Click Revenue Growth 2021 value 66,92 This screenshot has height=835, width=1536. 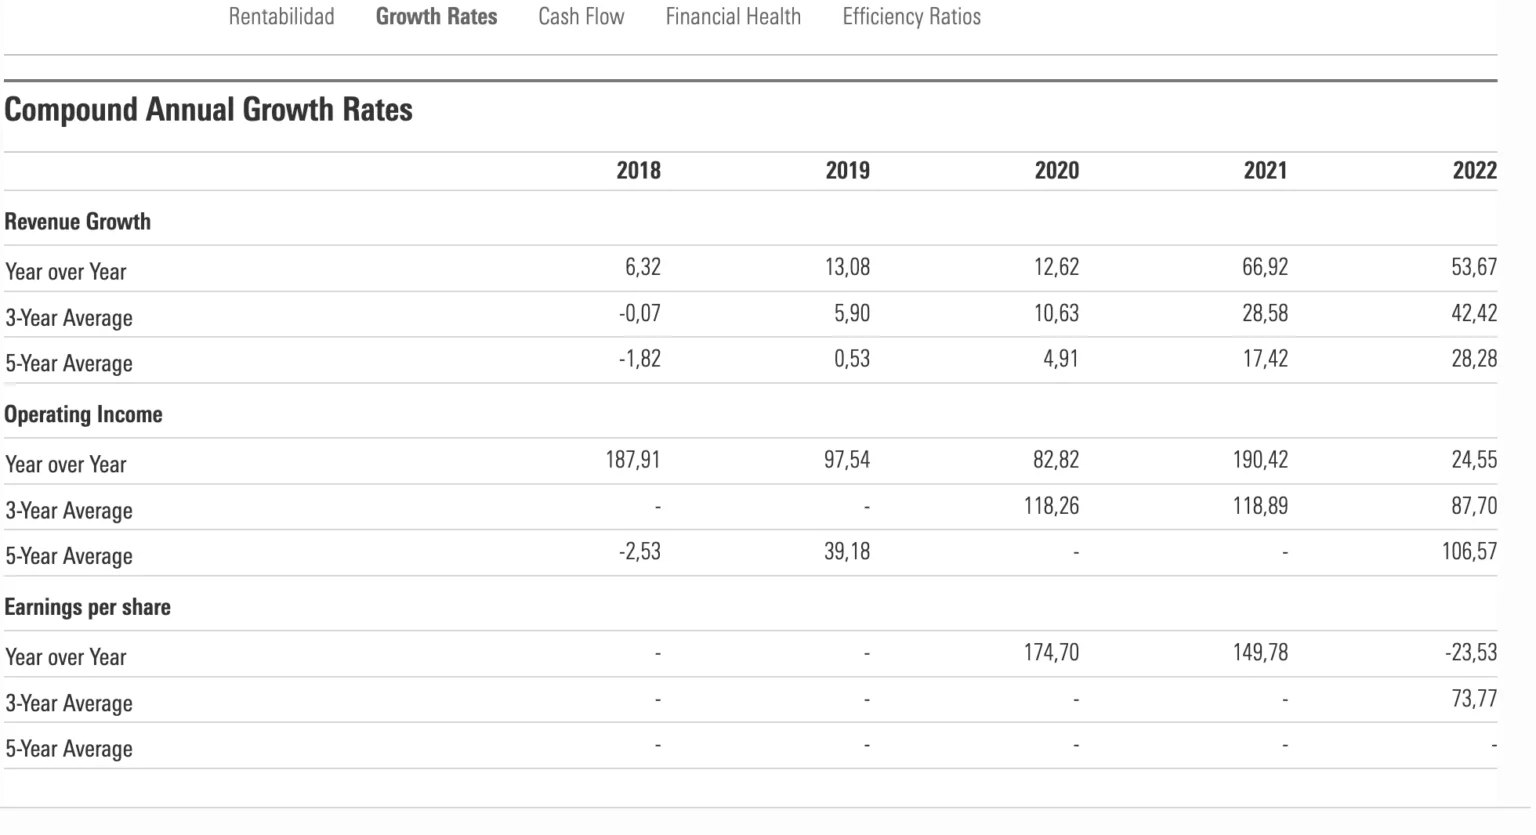pos(1265,267)
